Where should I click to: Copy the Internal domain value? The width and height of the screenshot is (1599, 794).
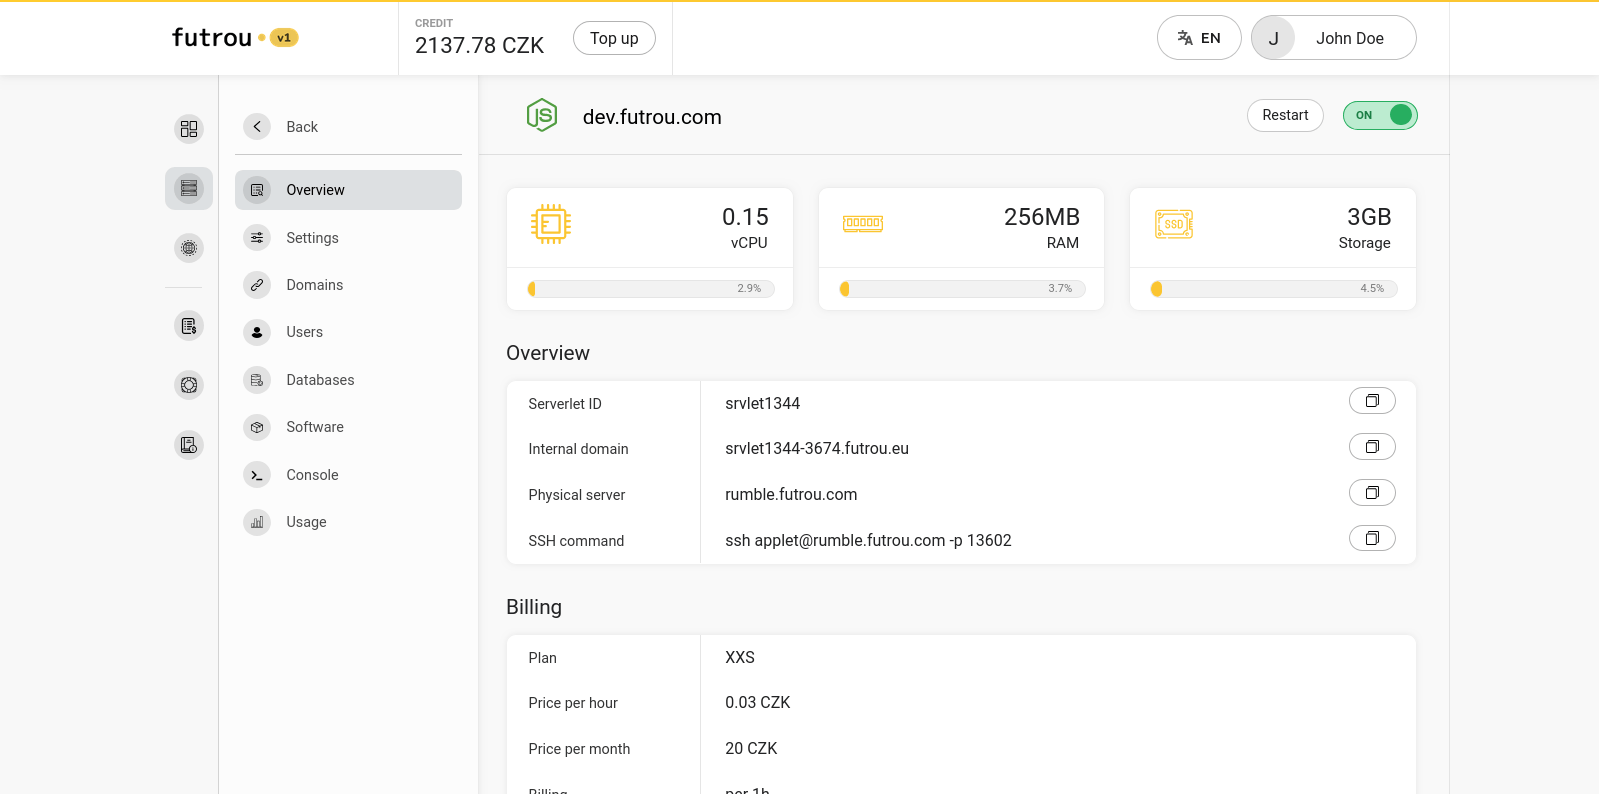pos(1372,447)
